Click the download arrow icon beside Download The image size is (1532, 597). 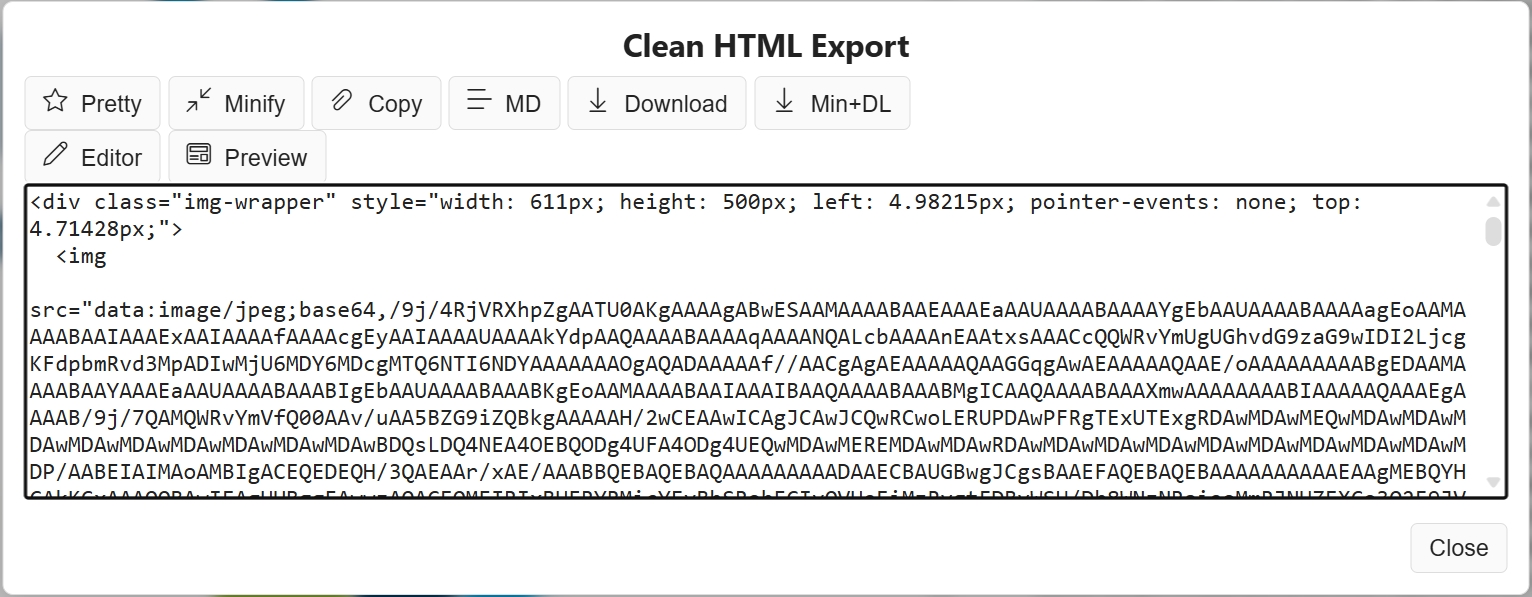[598, 101]
